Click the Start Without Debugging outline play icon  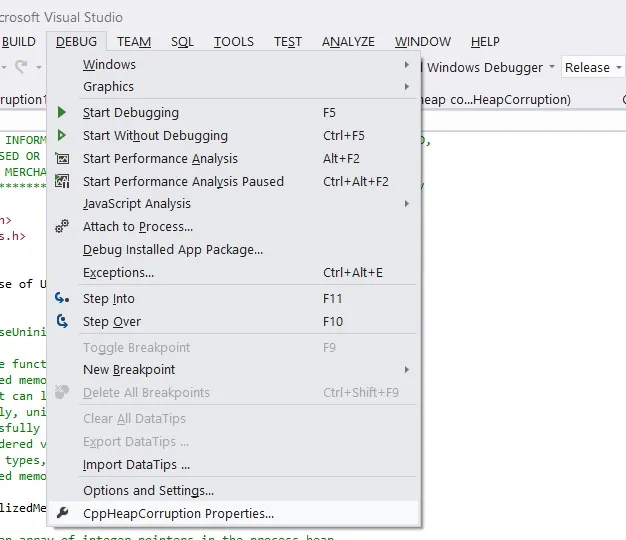coord(61,135)
